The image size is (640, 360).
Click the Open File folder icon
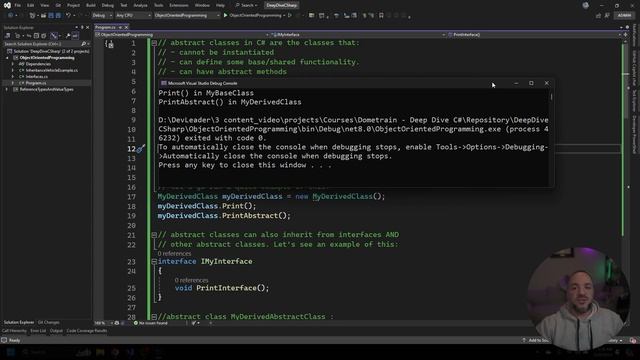(43, 16)
